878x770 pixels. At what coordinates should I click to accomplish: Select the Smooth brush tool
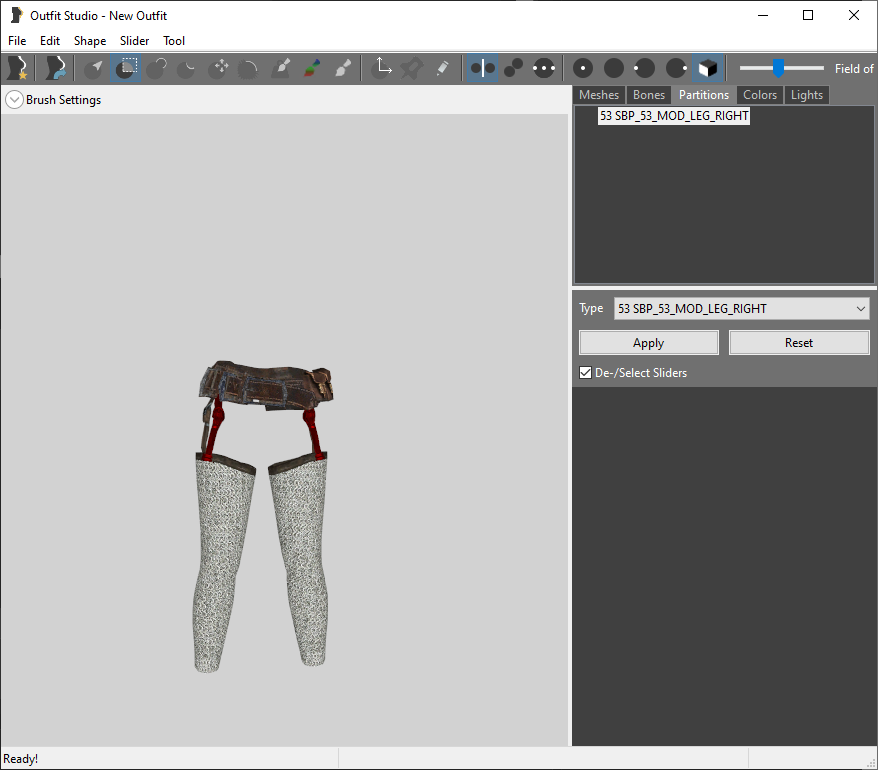[248, 68]
